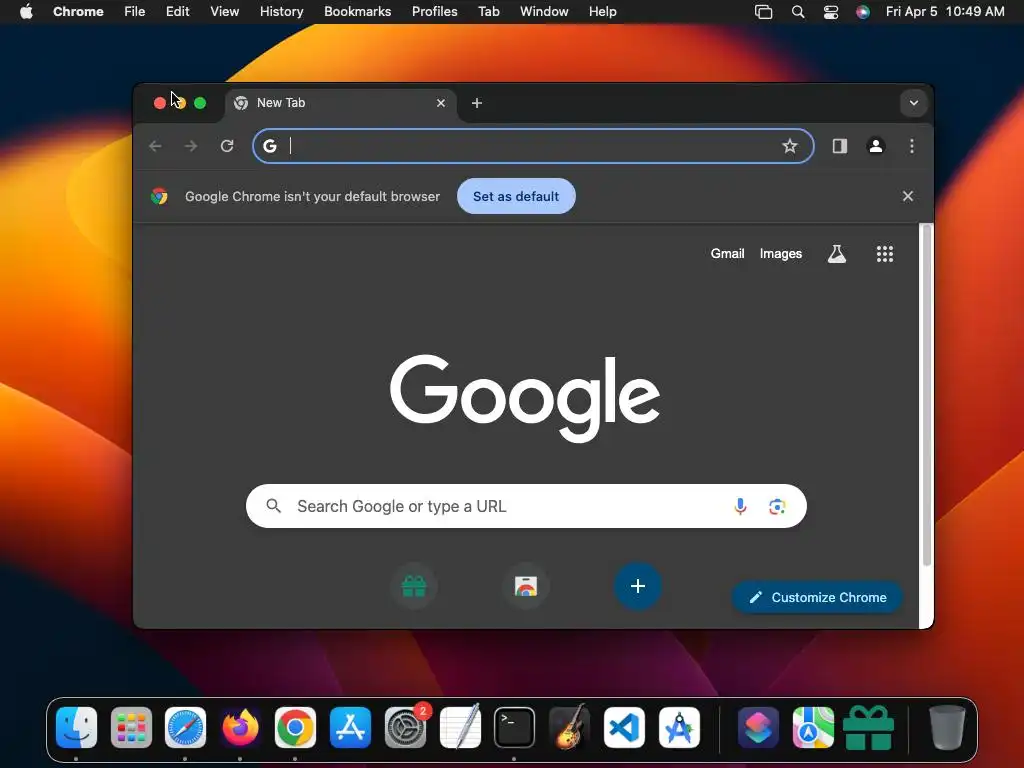This screenshot has height=768, width=1024.
Task: Open Stage Manager icon in the menu bar
Action: pos(763,11)
